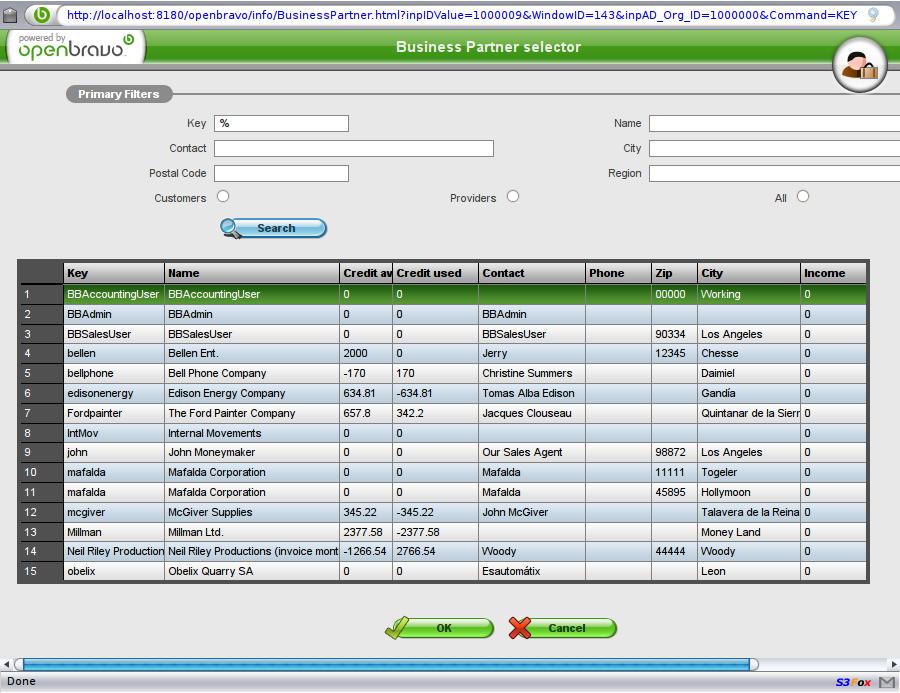Image resolution: width=900 pixels, height=693 pixels.
Task: Select the Customers radio button
Action: pyautogui.click(x=223, y=197)
